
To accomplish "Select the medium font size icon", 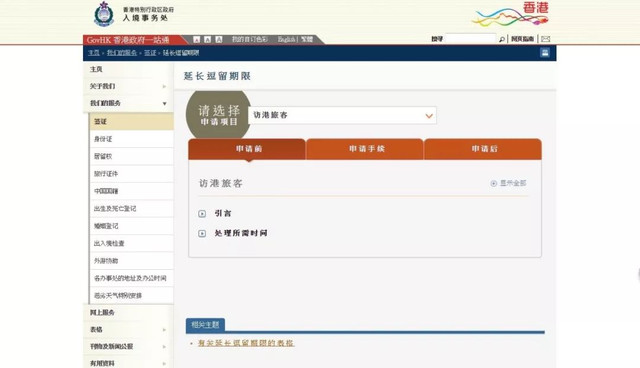I will tap(208, 40).
